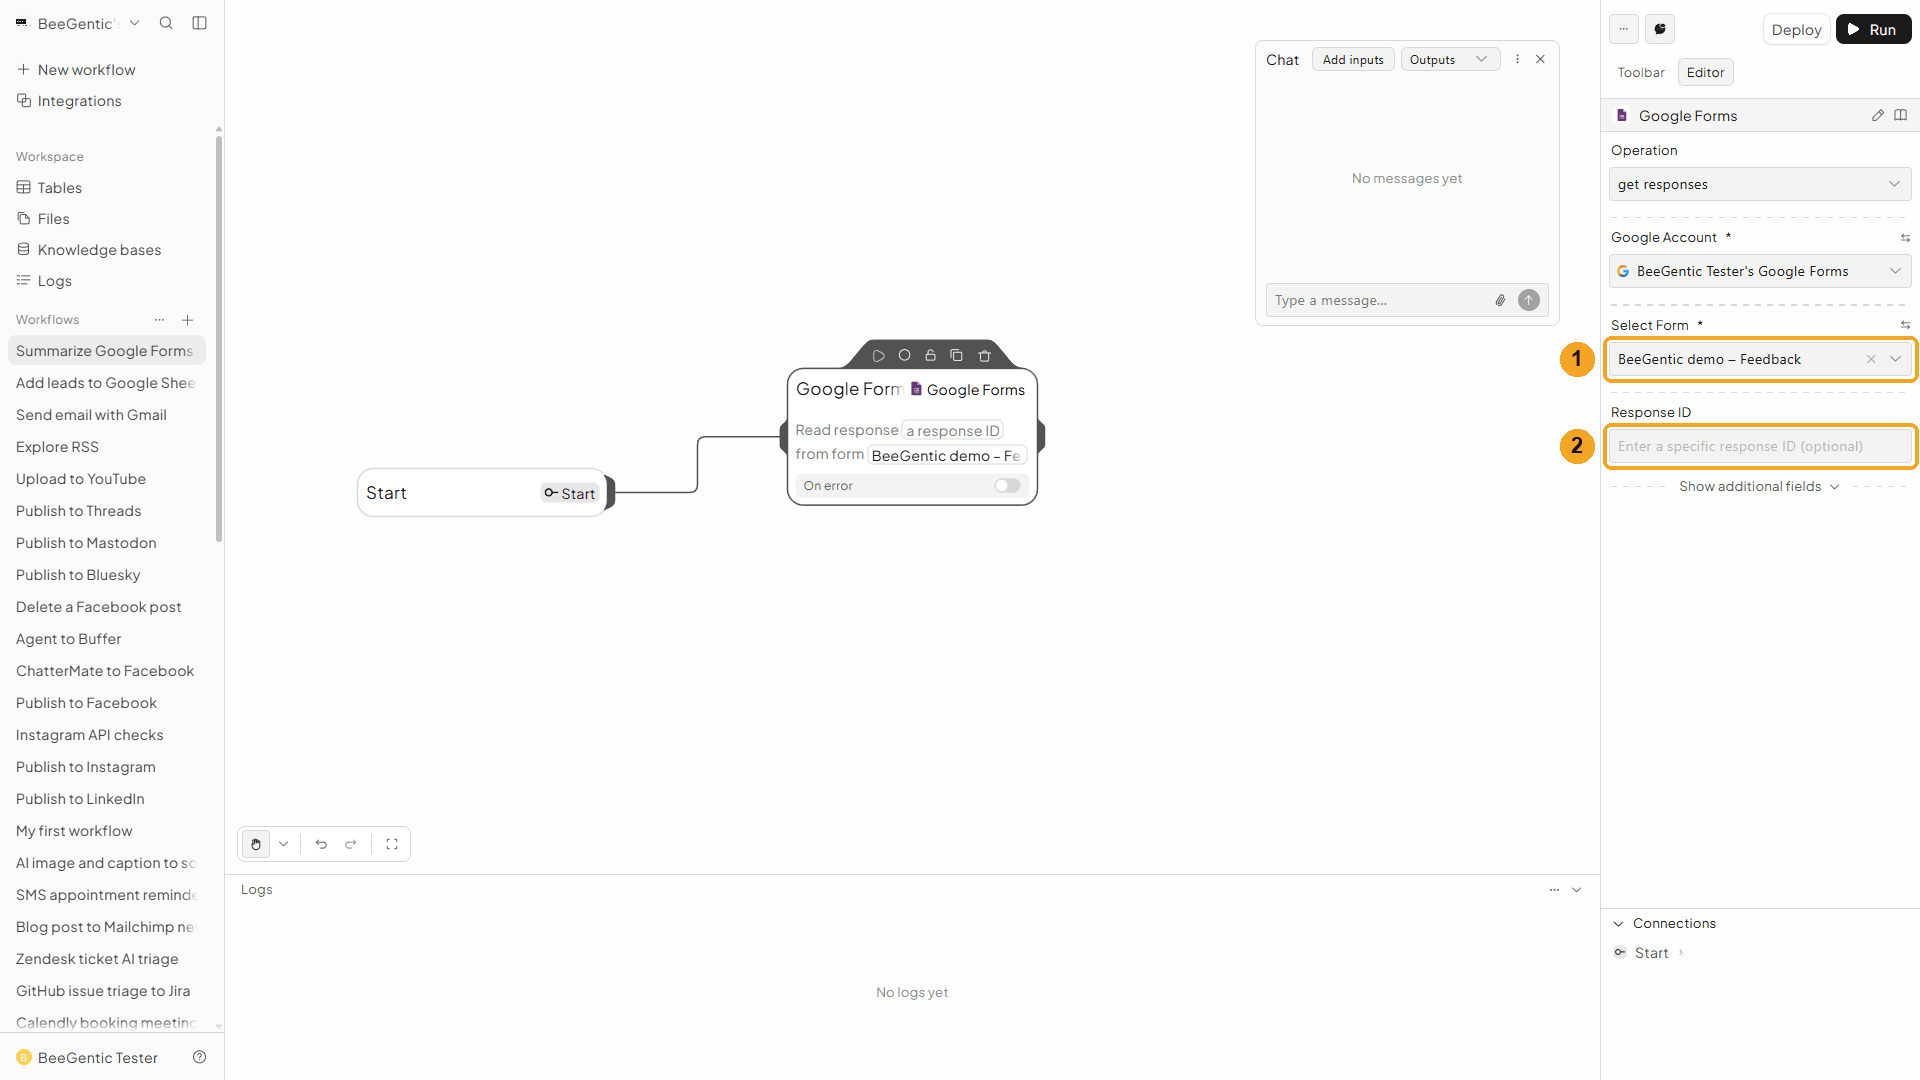Add a new workflow with plus icon
The image size is (1920, 1080).
[187, 320]
